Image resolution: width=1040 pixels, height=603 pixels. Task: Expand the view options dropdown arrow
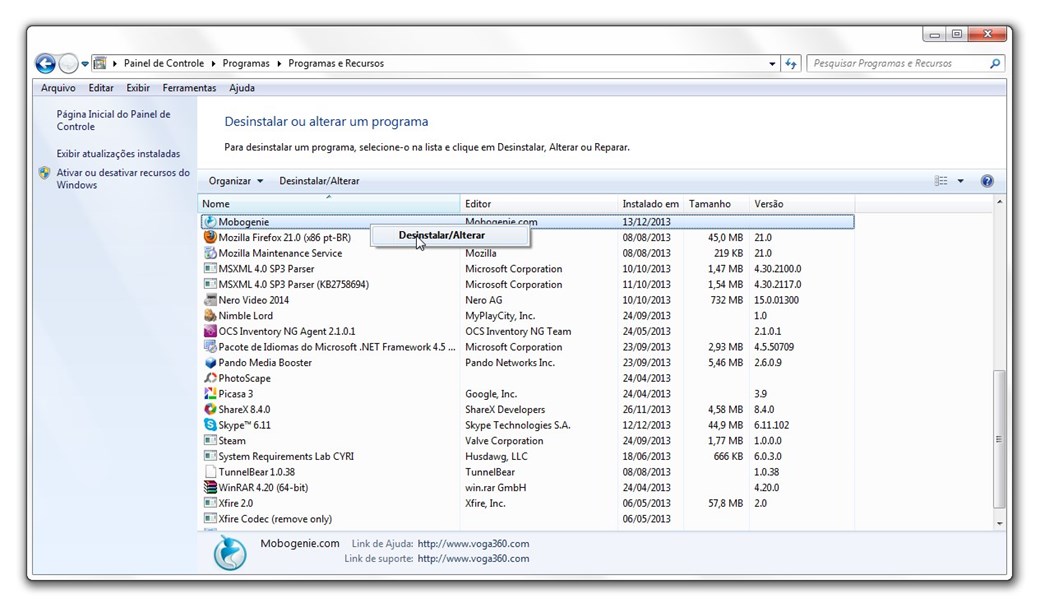coord(960,181)
